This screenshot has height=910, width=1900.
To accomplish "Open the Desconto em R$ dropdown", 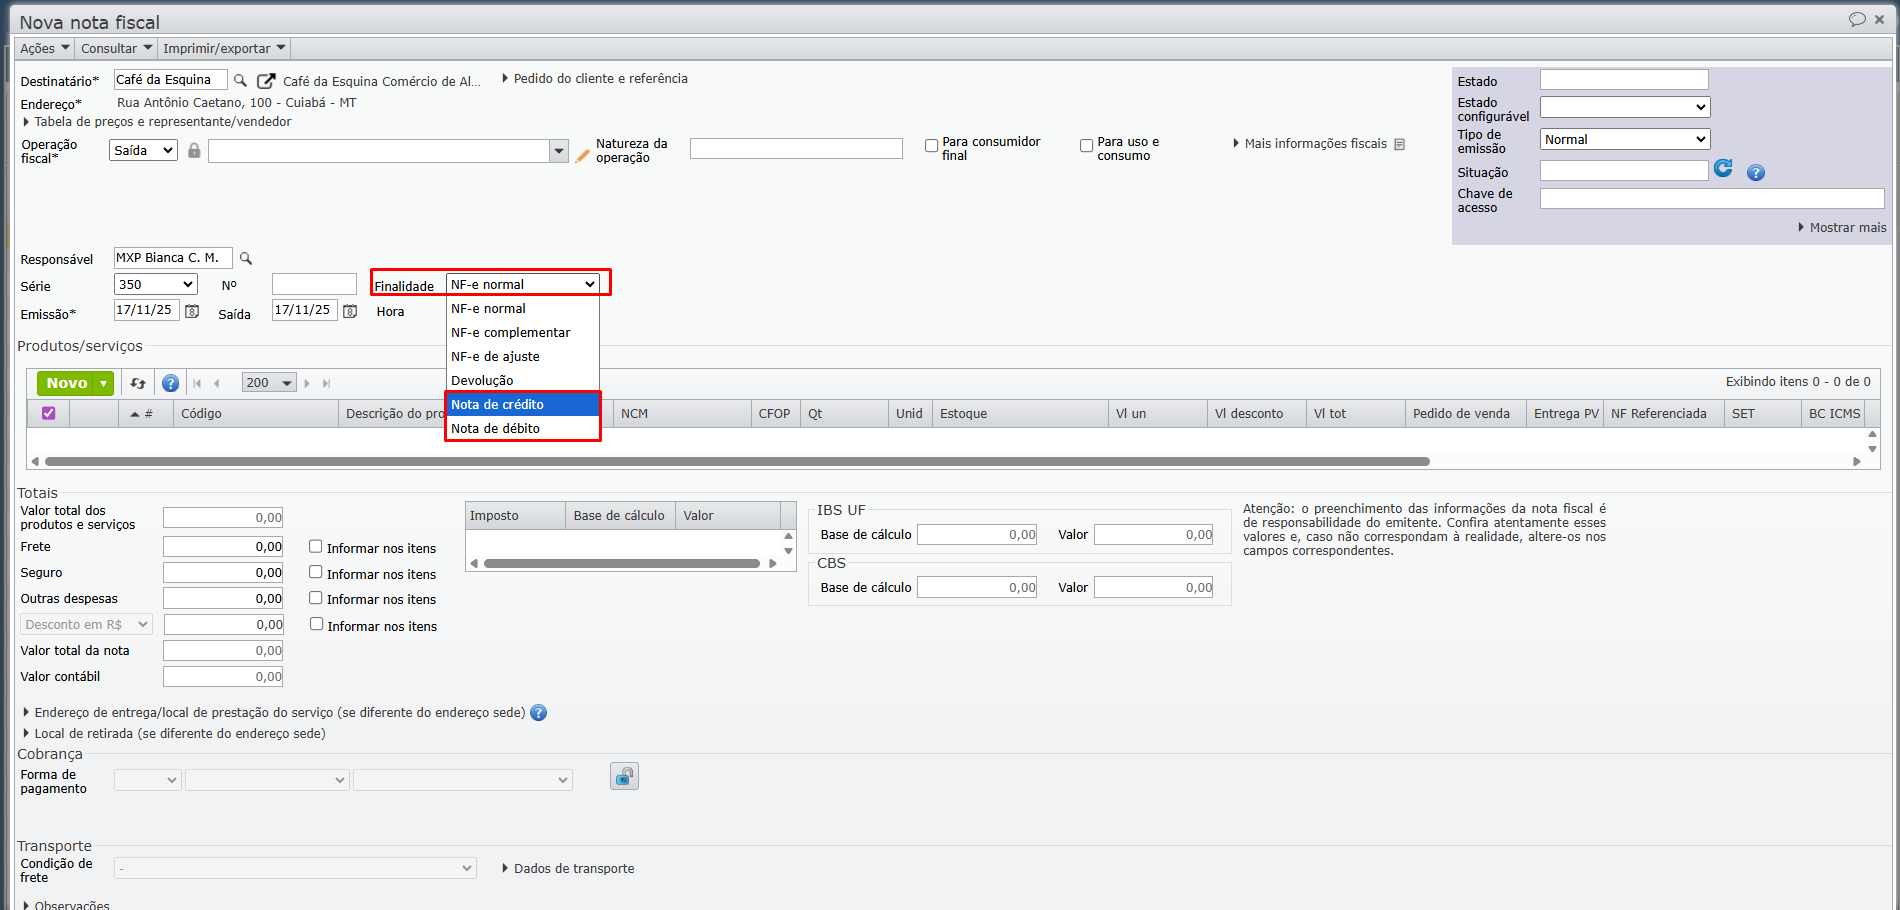I will (x=87, y=624).
